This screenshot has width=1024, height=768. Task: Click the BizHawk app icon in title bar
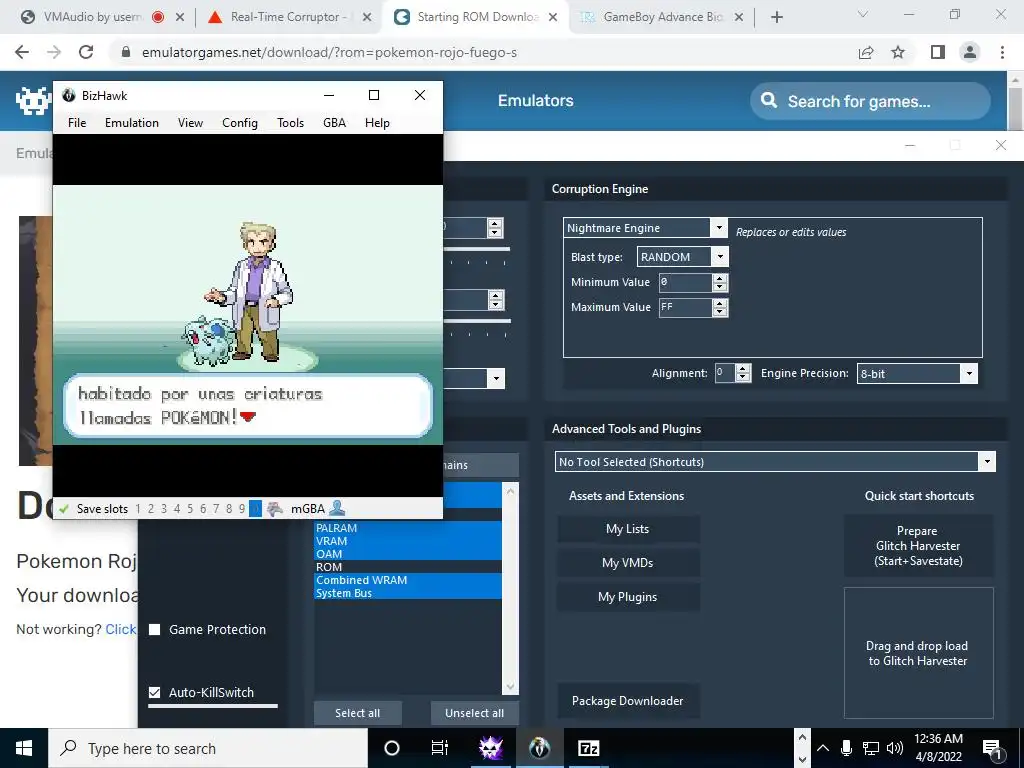69,95
